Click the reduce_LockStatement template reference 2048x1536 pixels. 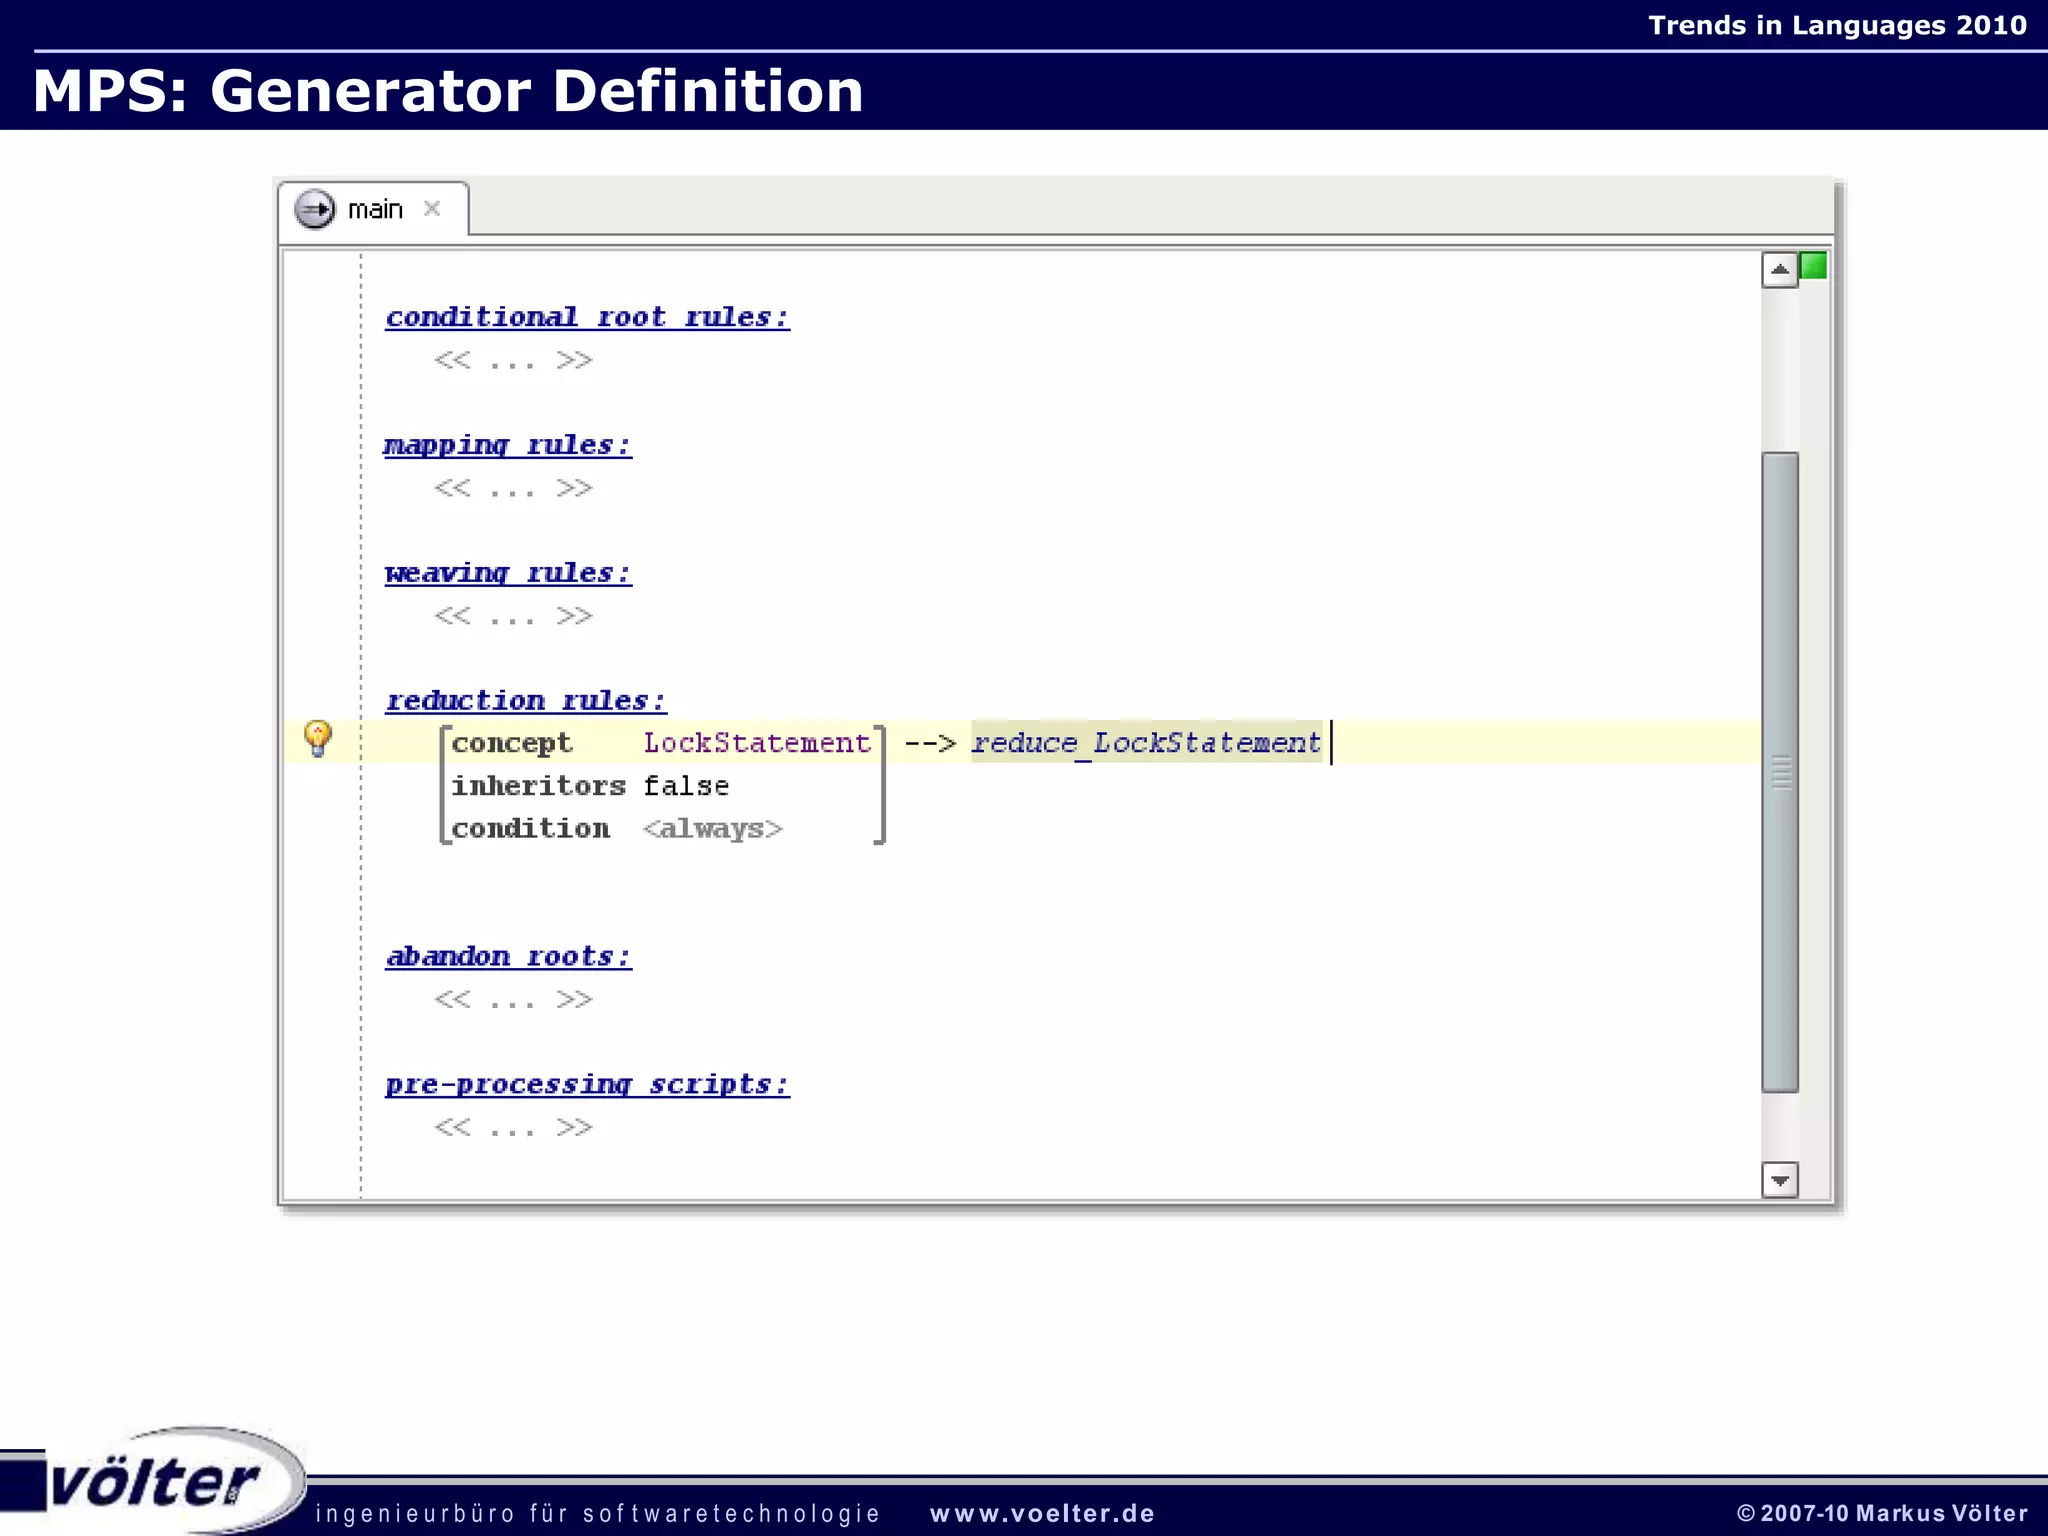click(1147, 742)
